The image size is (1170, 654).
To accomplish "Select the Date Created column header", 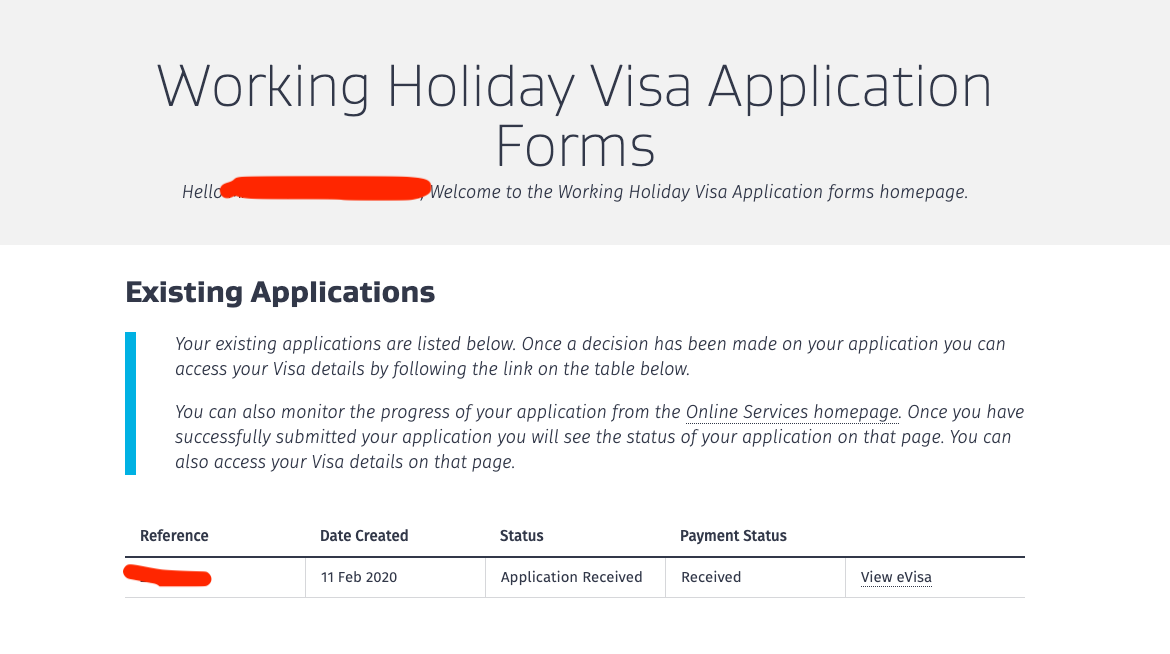I will pyautogui.click(x=364, y=536).
